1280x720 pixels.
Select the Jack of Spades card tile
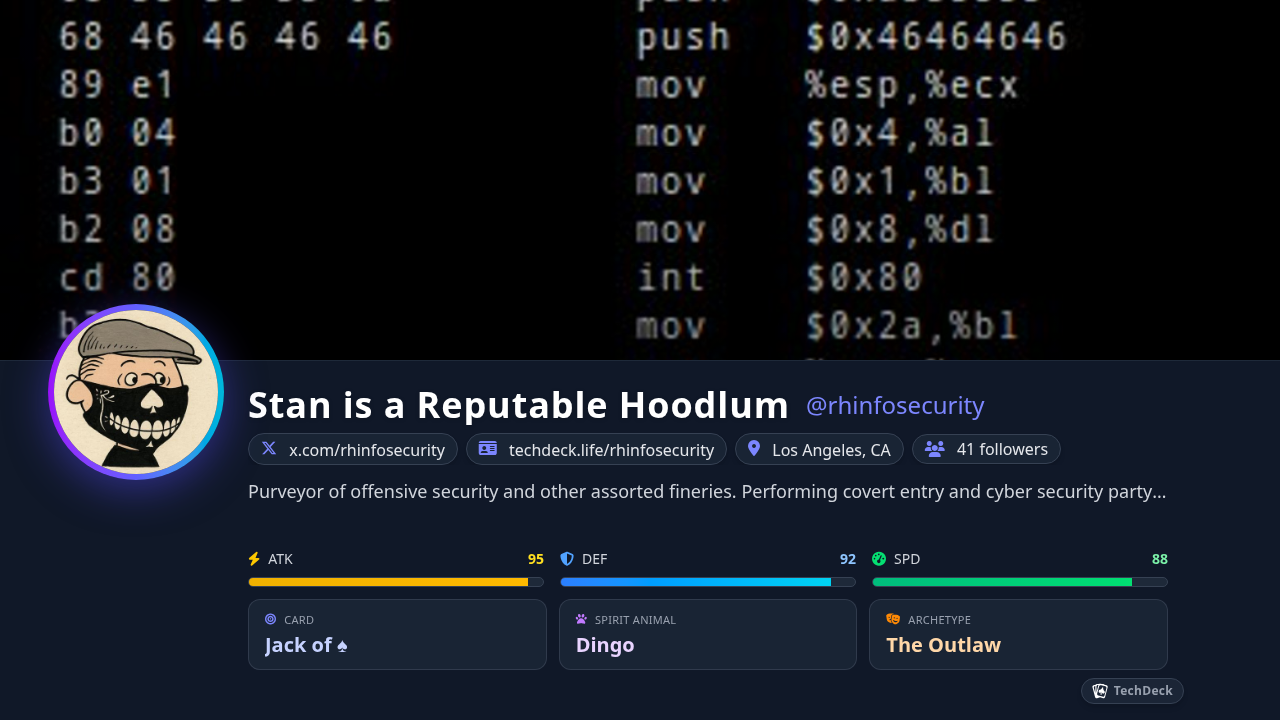coord(397,634)
